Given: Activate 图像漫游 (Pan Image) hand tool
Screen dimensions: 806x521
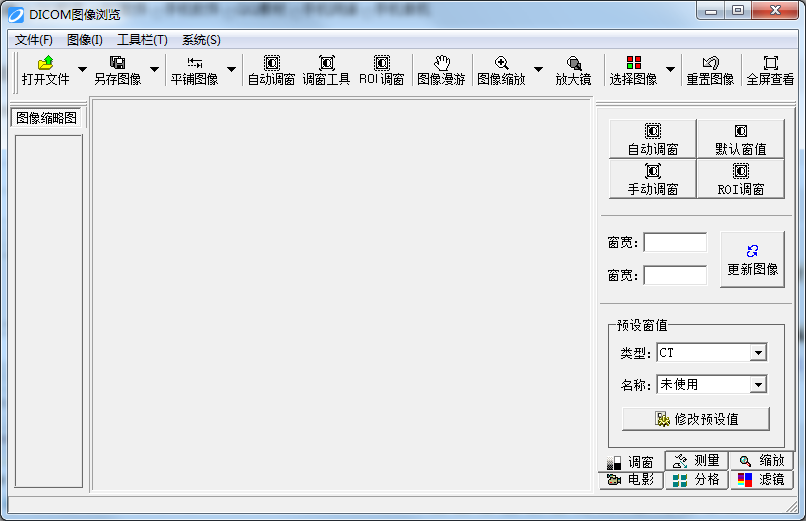Looking at the screenshot, I should point(441,70).
